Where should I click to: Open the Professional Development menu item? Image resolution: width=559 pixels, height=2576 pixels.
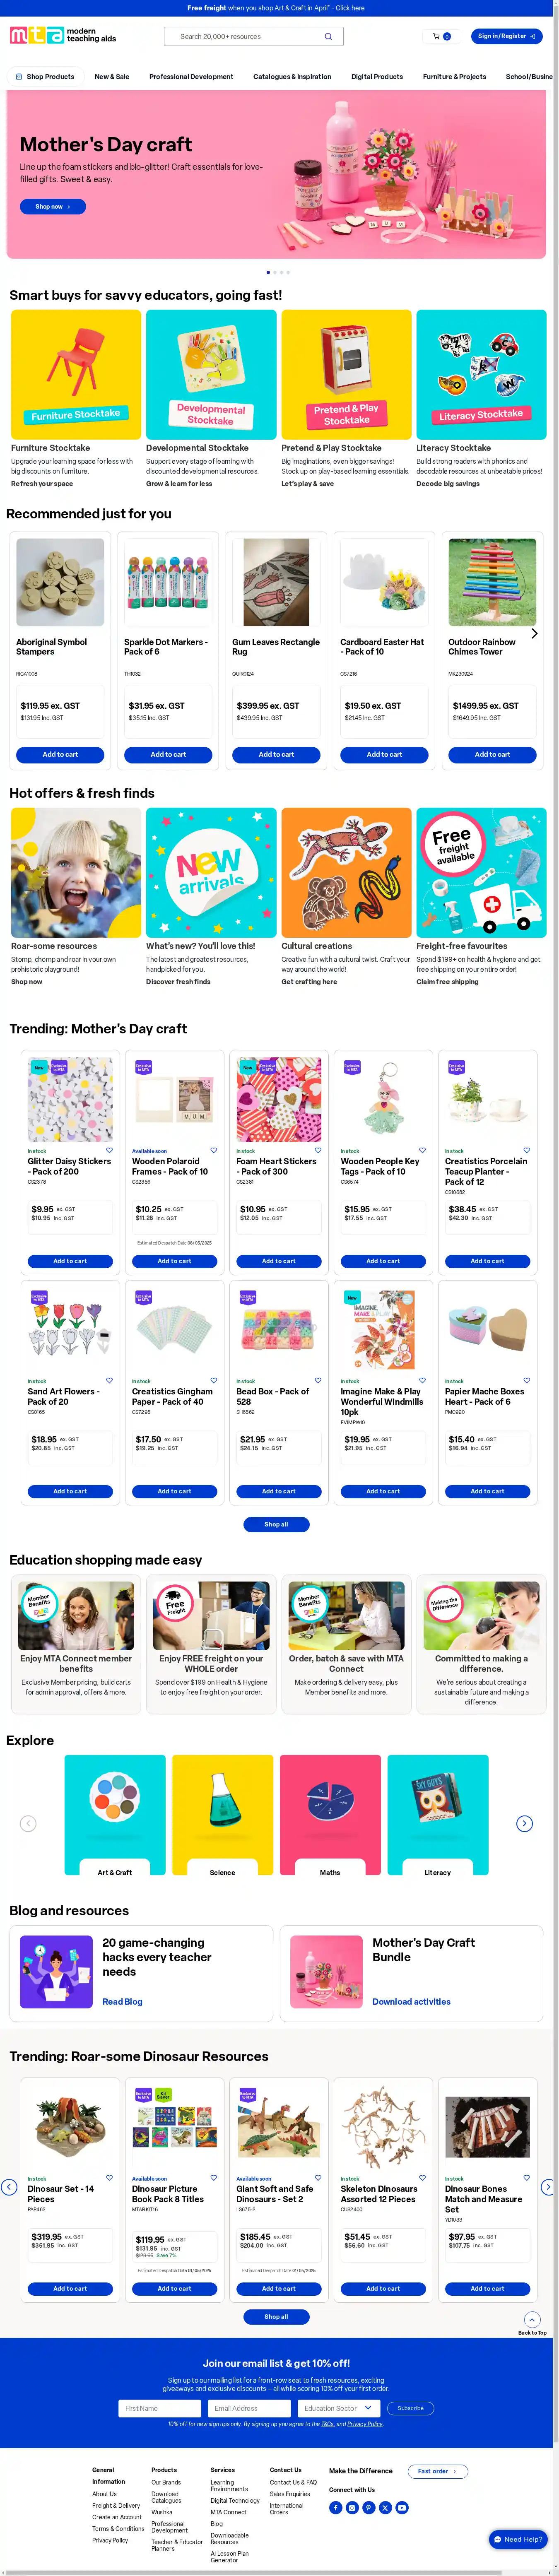(191, 76)
